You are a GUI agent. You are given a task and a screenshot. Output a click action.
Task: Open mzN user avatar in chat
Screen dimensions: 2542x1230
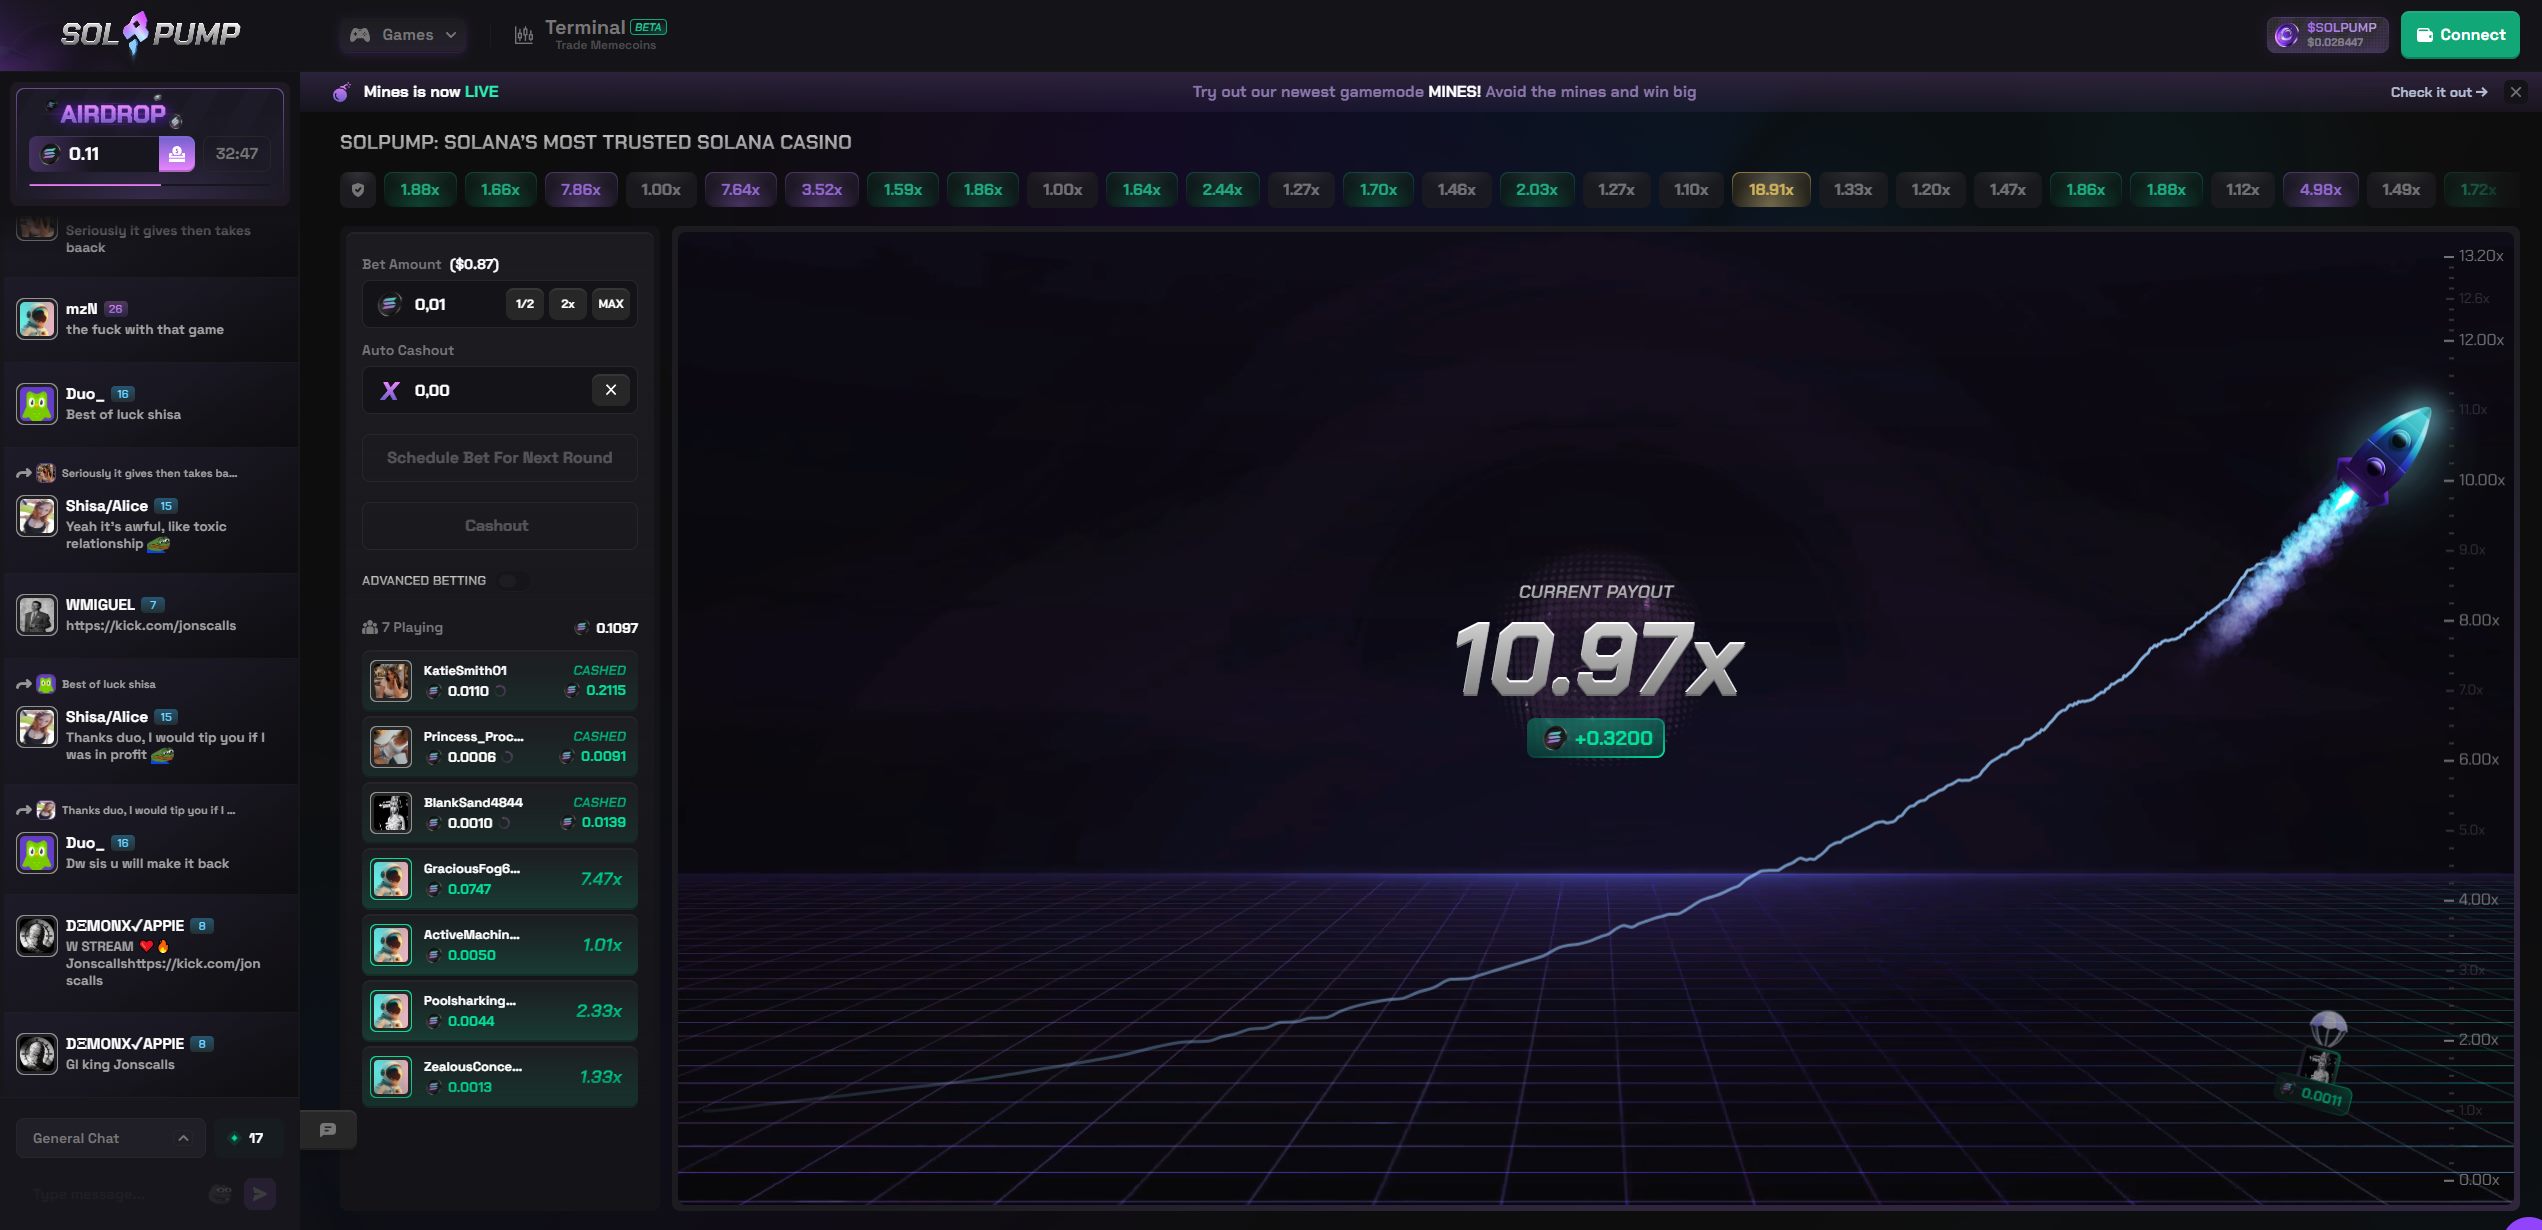[x=37, y=319]
